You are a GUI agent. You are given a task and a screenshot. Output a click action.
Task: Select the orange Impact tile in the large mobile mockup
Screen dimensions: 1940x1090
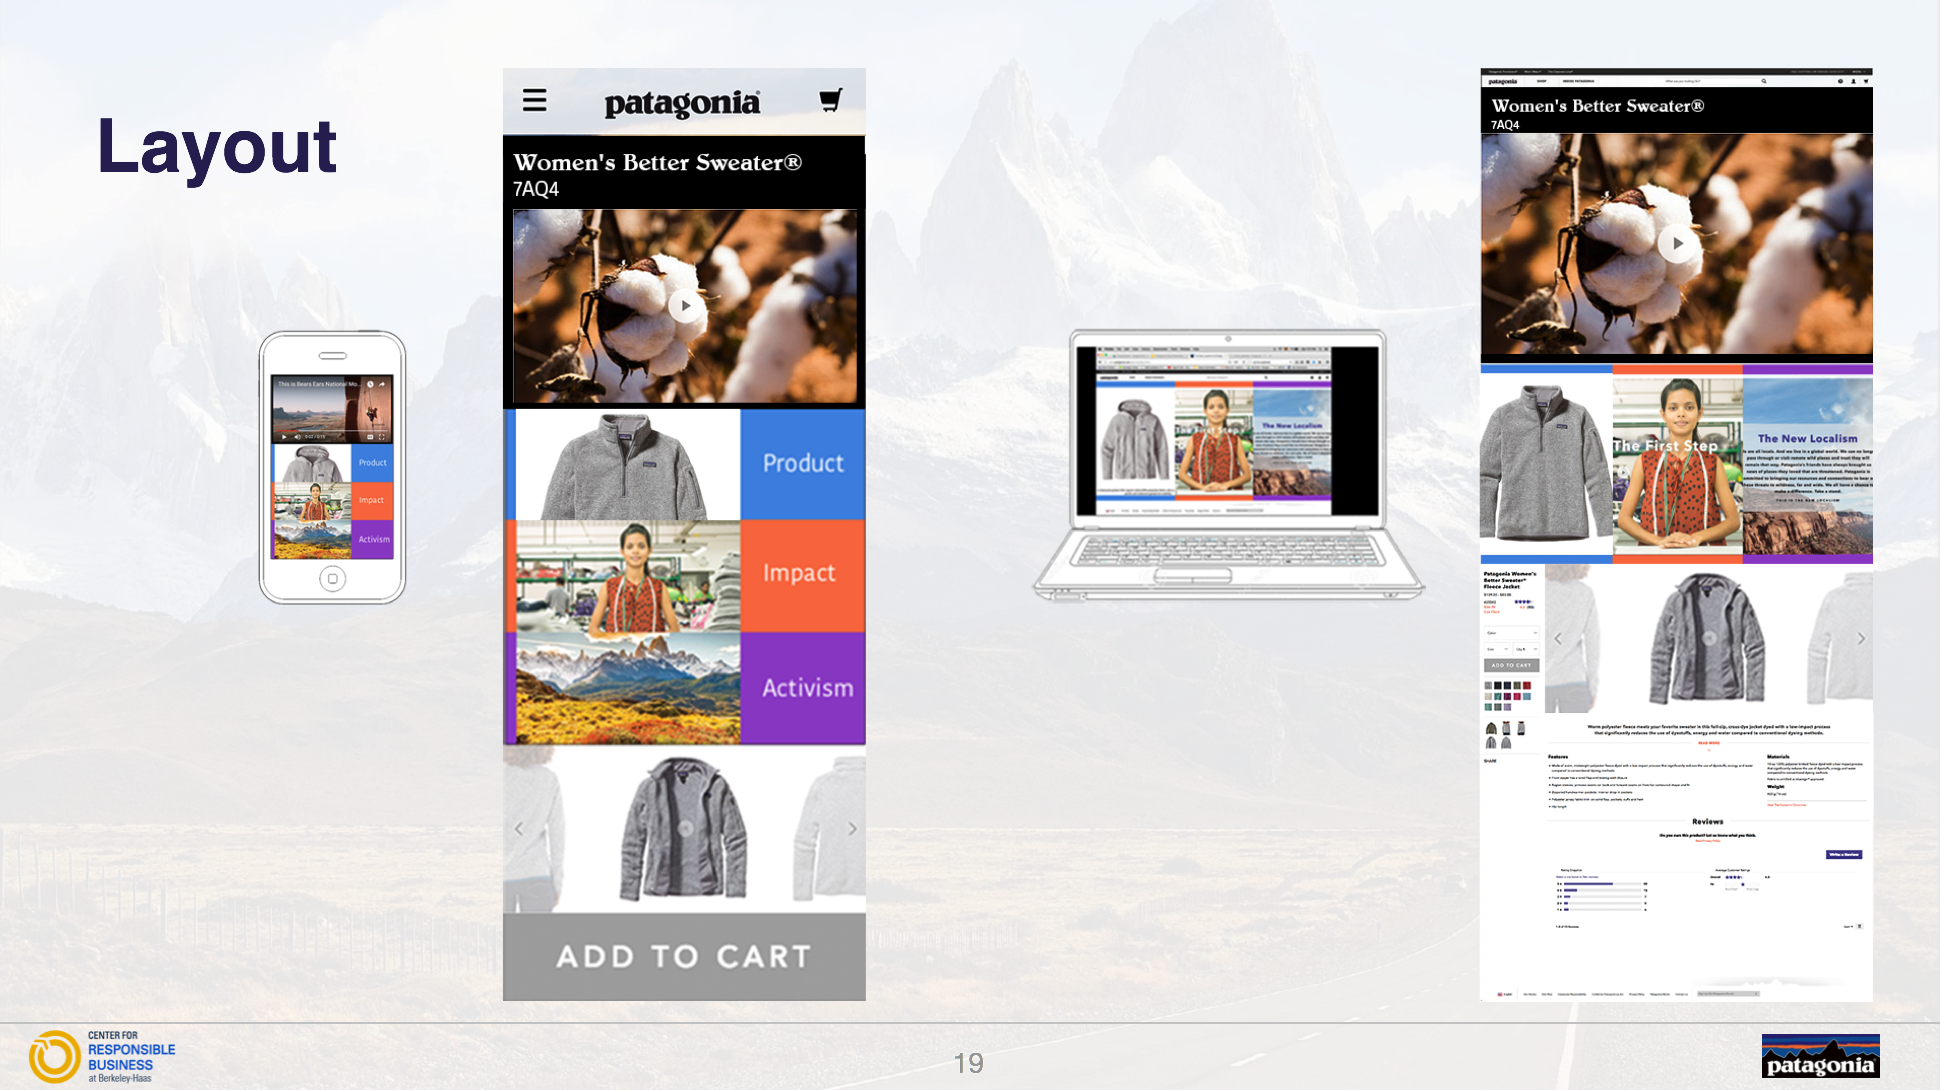803,574
